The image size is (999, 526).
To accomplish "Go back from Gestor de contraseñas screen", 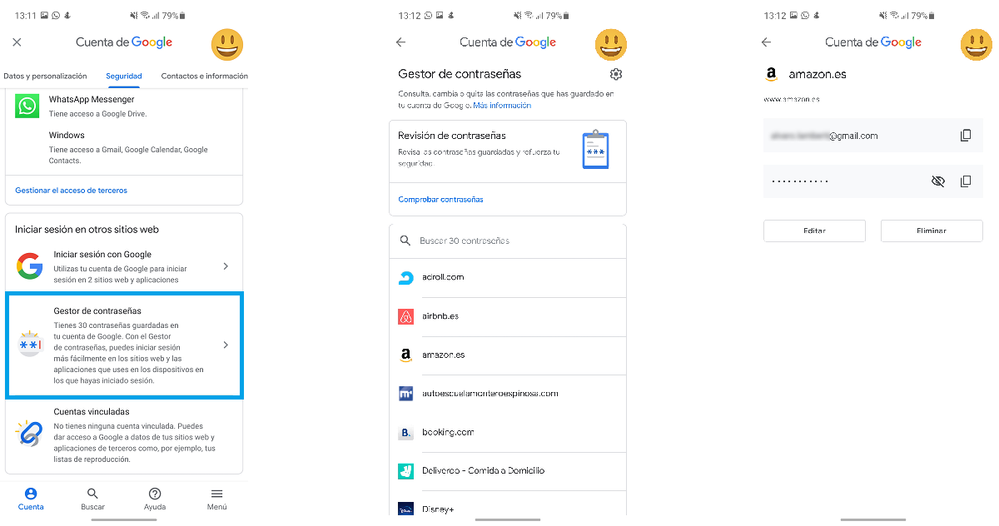I will tap(401, 42).
